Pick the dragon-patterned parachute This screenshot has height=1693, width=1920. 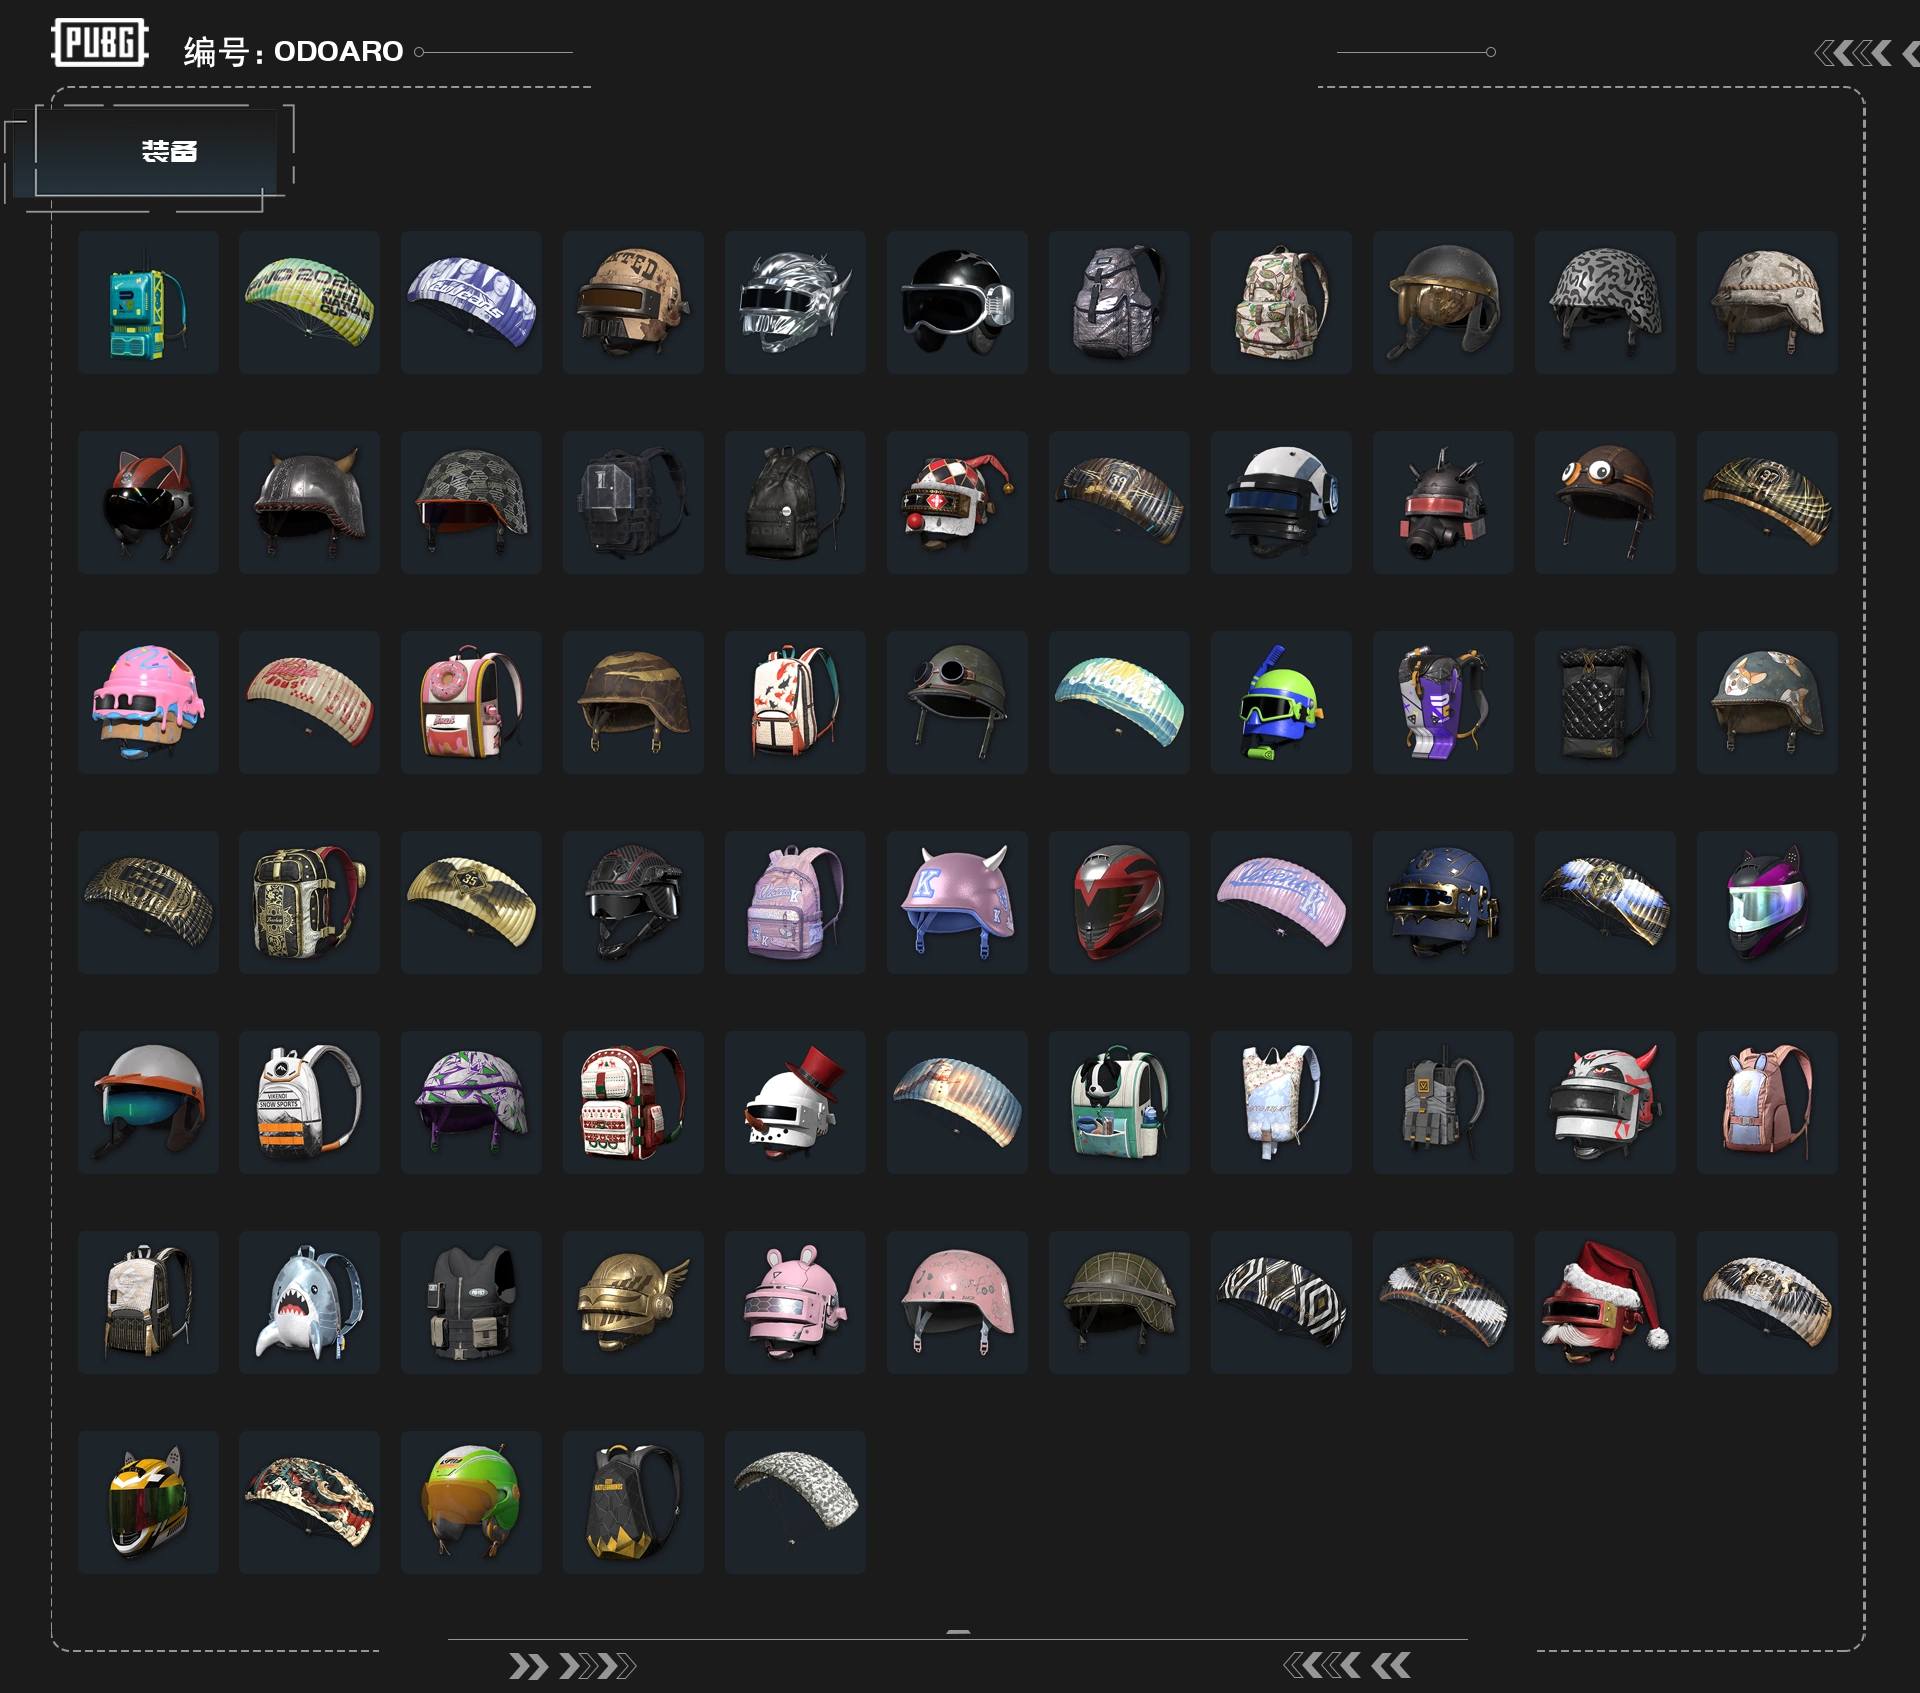(x=310, y=1502)
